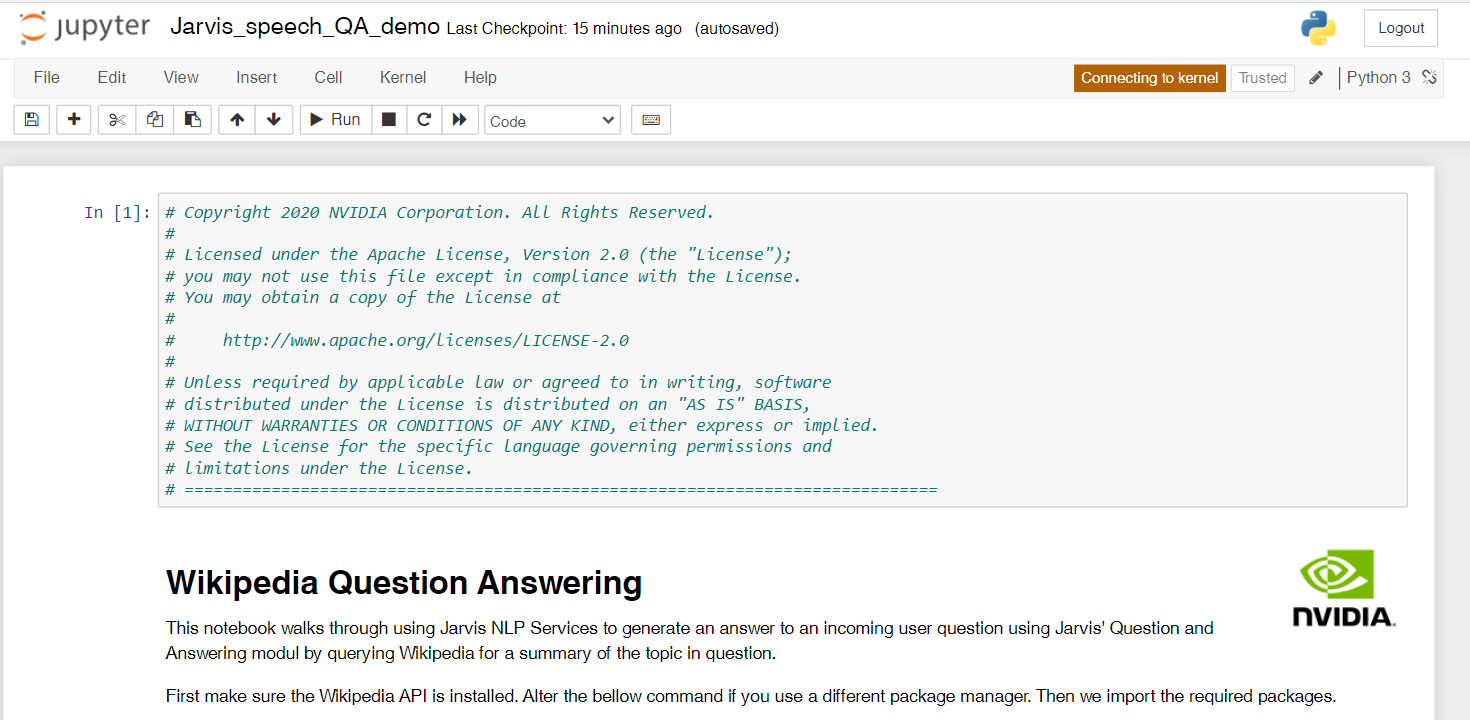Screen dimensions: 1470x720
Task: Click the Connecting to kernel notification
Action: pos(1149,78)
